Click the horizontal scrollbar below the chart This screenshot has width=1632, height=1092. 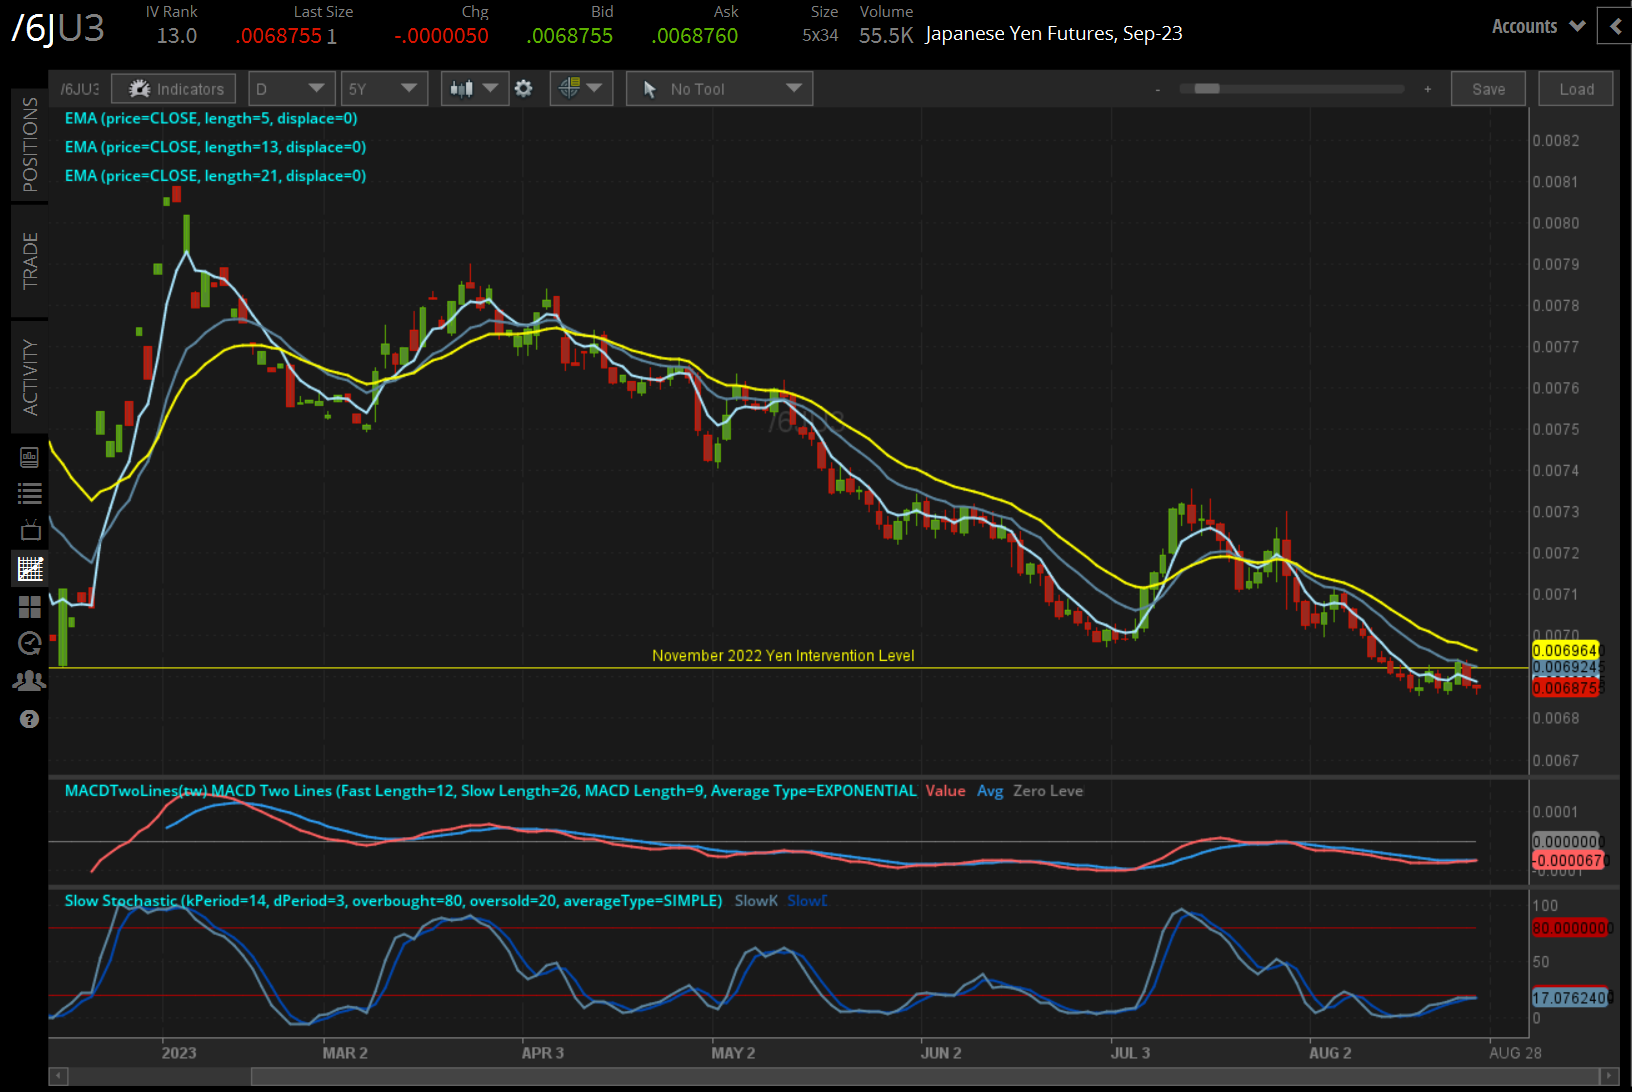tap(930, 1076)
